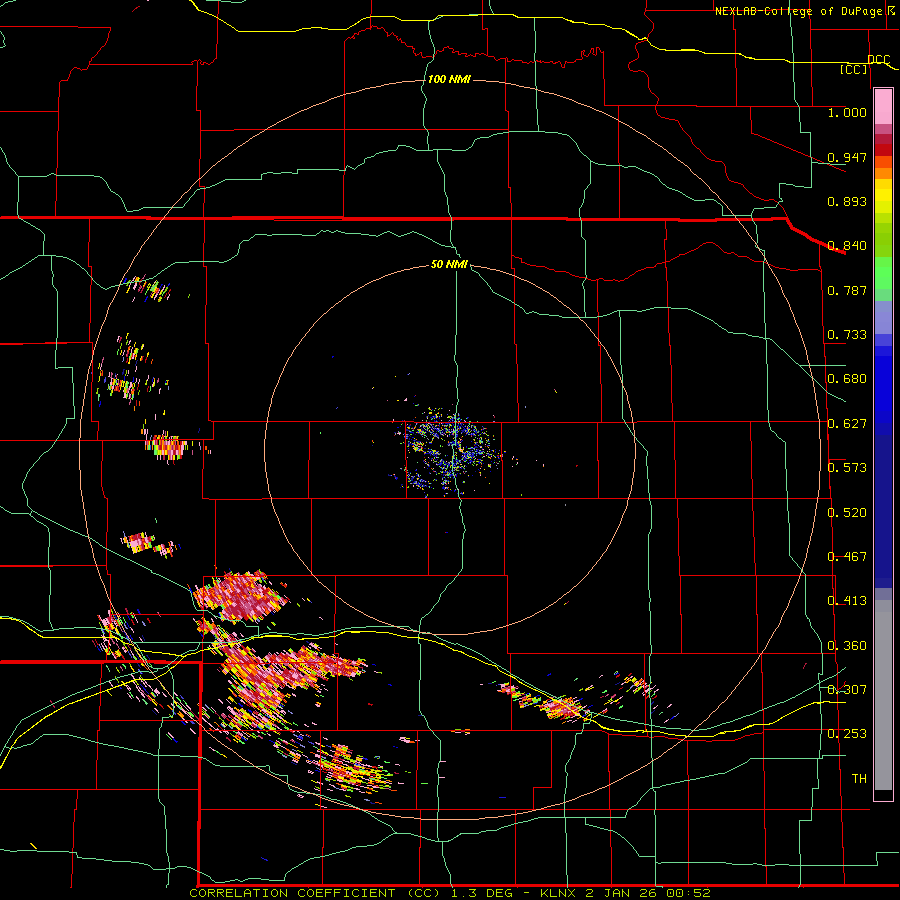
Task: Select the 0.627 scale value
Action: point(847,424)
